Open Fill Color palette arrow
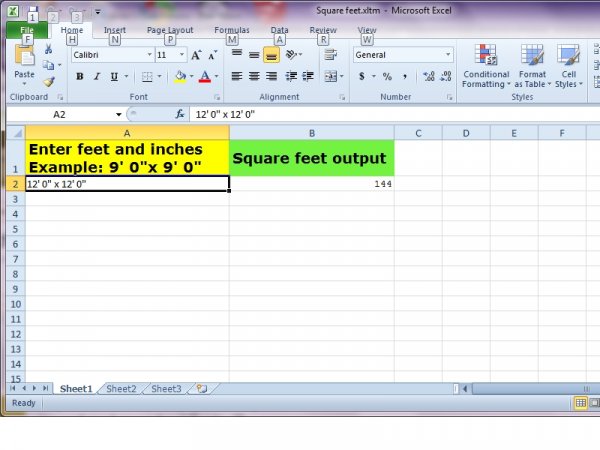Image resolution: width=600 pixels, height=450 pixels. point(191,77)
